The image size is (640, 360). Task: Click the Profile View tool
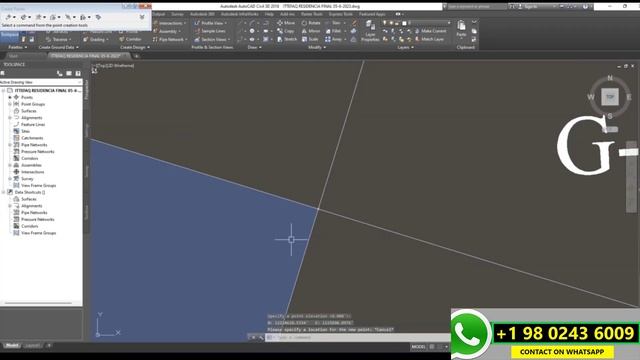(211, 23)
